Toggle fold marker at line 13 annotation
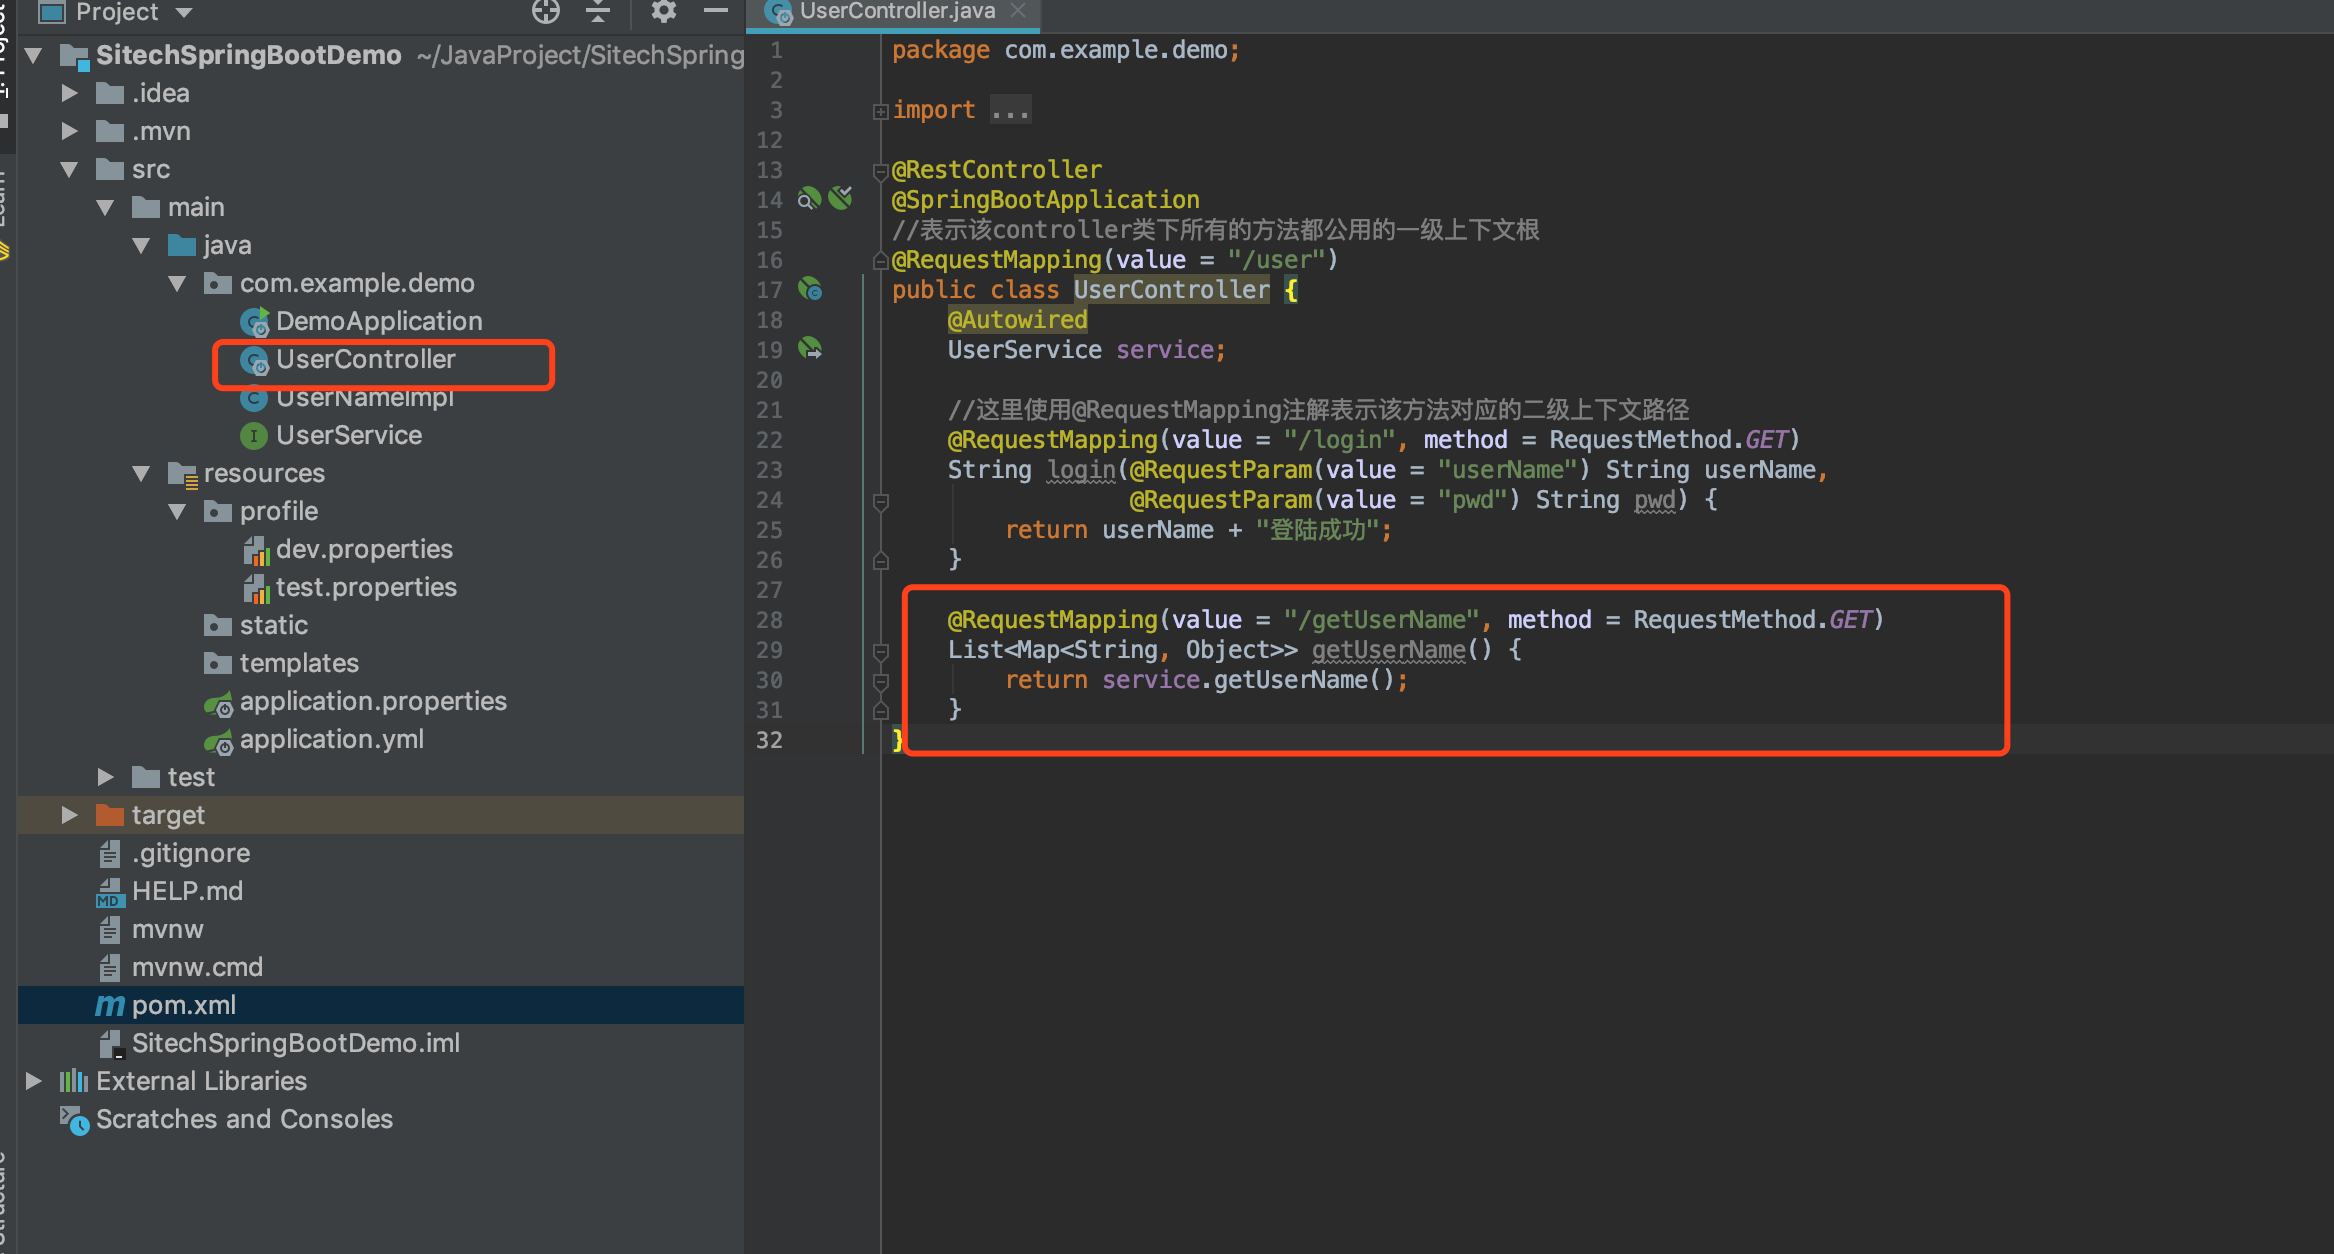2334x1254 pixels. point(880,171)
